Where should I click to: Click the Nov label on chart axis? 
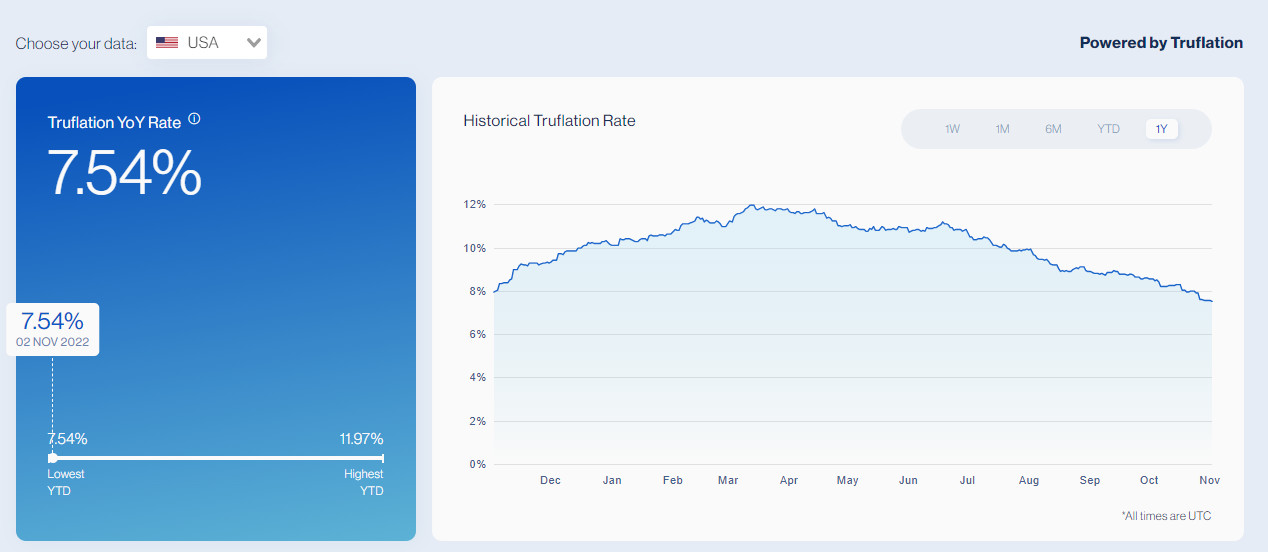pos(1209,481)
